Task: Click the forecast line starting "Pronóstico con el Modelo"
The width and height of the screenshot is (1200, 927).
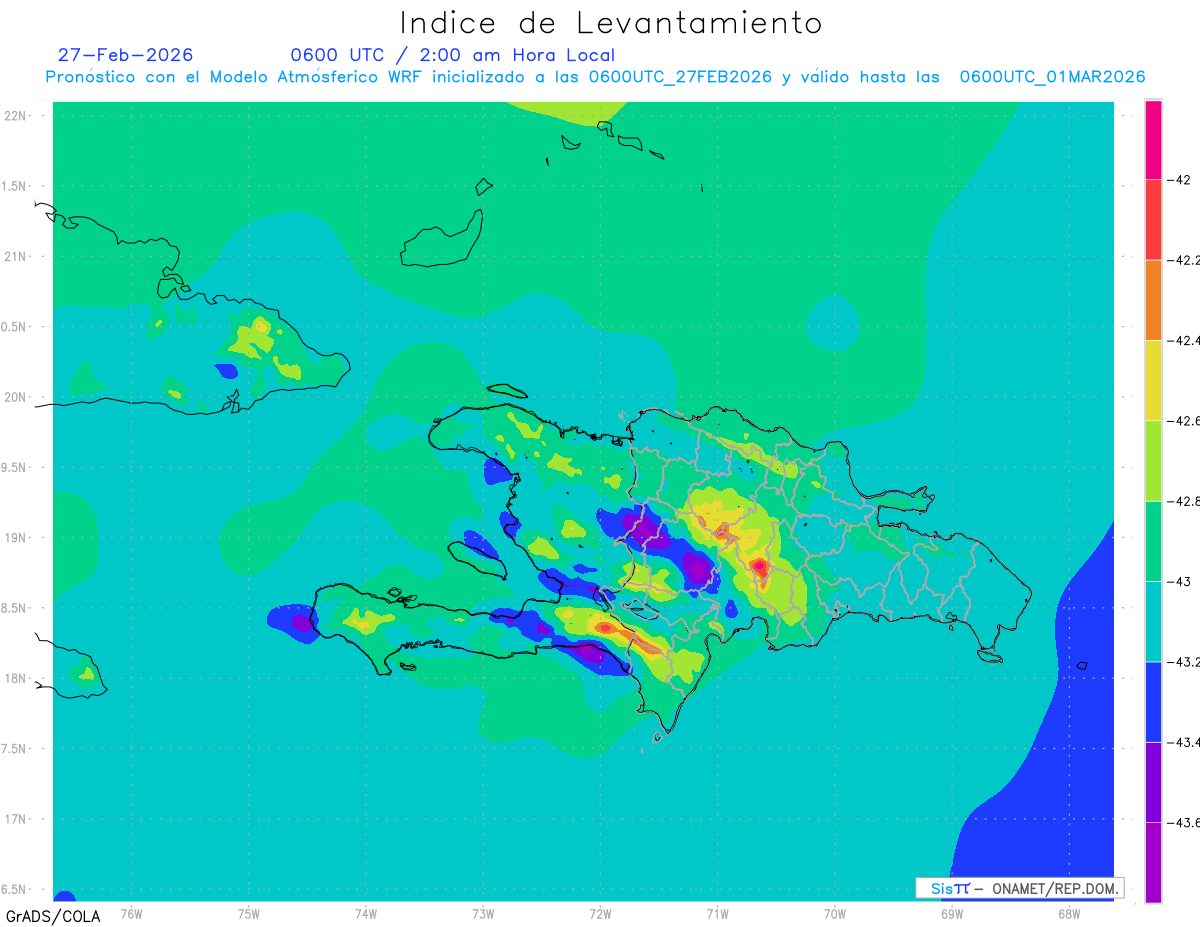Action: click(595, 77)
